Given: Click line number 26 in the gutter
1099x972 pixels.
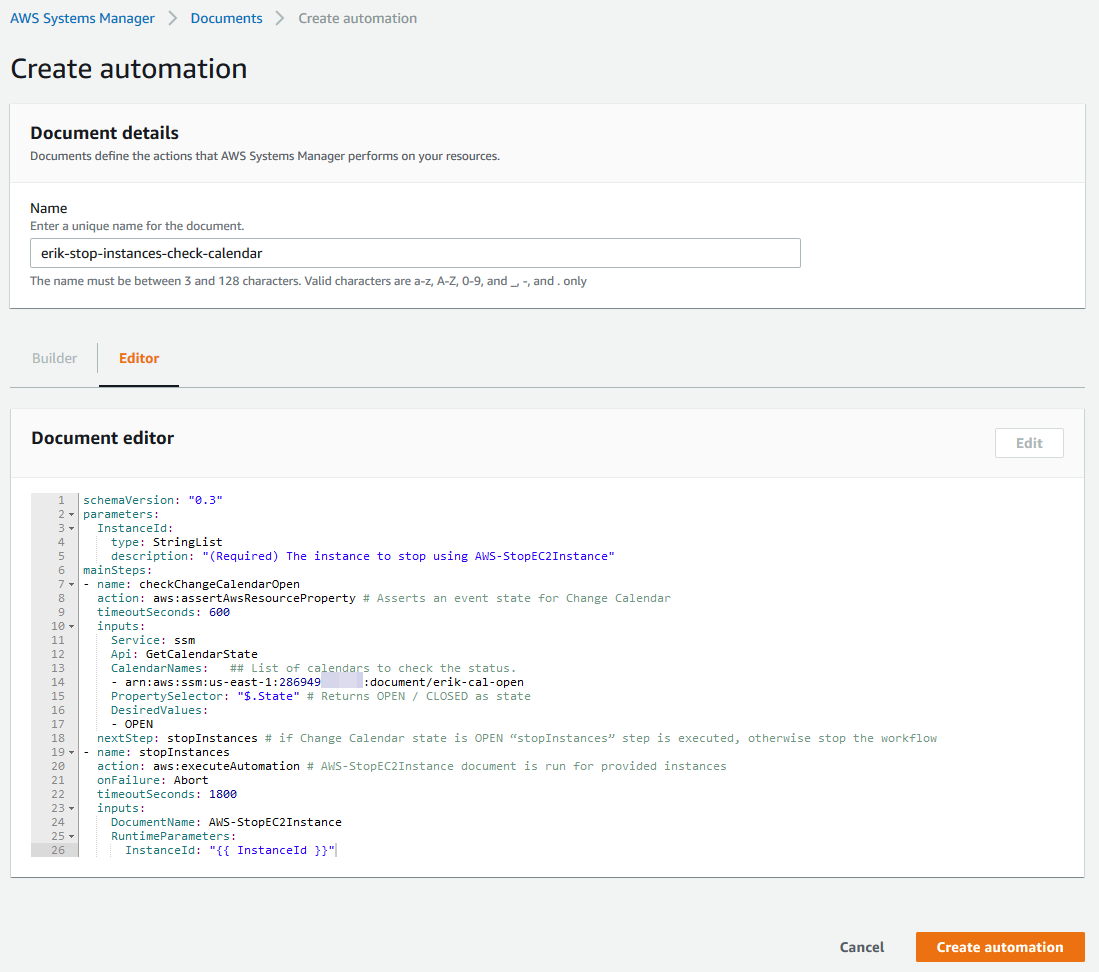Looking at the screenshot, I should coord(57,850).
